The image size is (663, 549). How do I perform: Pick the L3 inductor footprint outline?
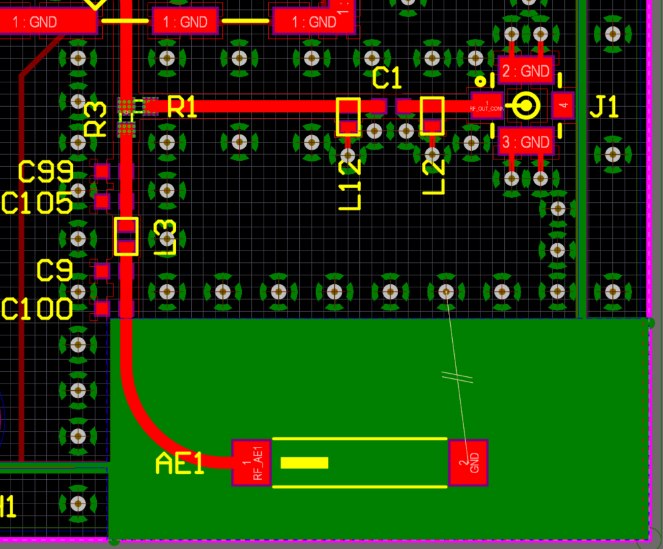pos(126,236)
